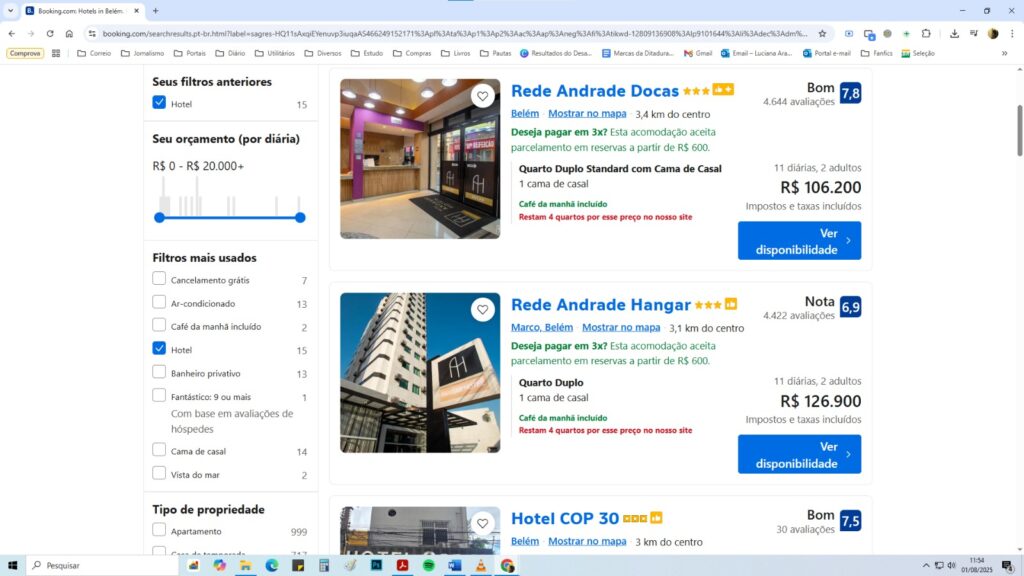This screenshot has height=576, width=1024.
Task: Ver disponibilidade for Rede Andrade Docas
Action: [x=799, y=241]
